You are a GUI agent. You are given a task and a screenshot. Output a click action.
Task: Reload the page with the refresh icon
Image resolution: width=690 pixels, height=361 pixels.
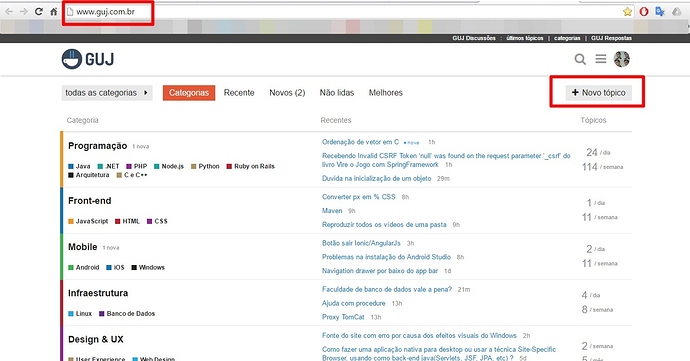pyautogui.click(x=39, y=11)
